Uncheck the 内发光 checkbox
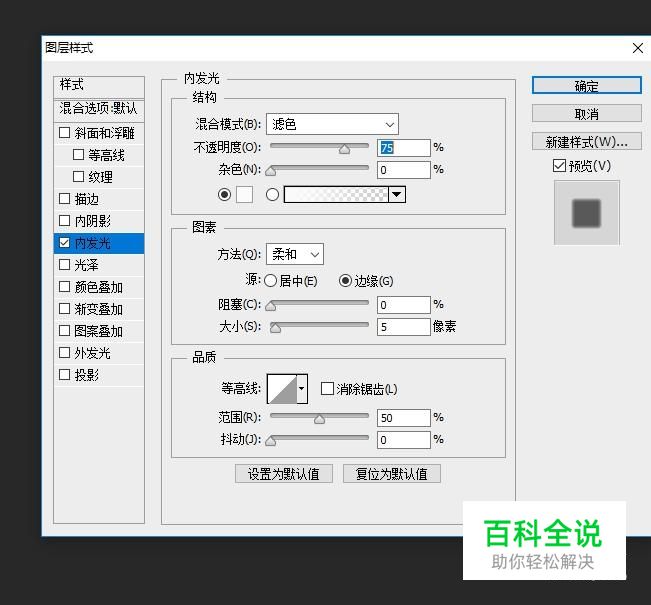This screenshot has height=605, width=651. point(64,243)
